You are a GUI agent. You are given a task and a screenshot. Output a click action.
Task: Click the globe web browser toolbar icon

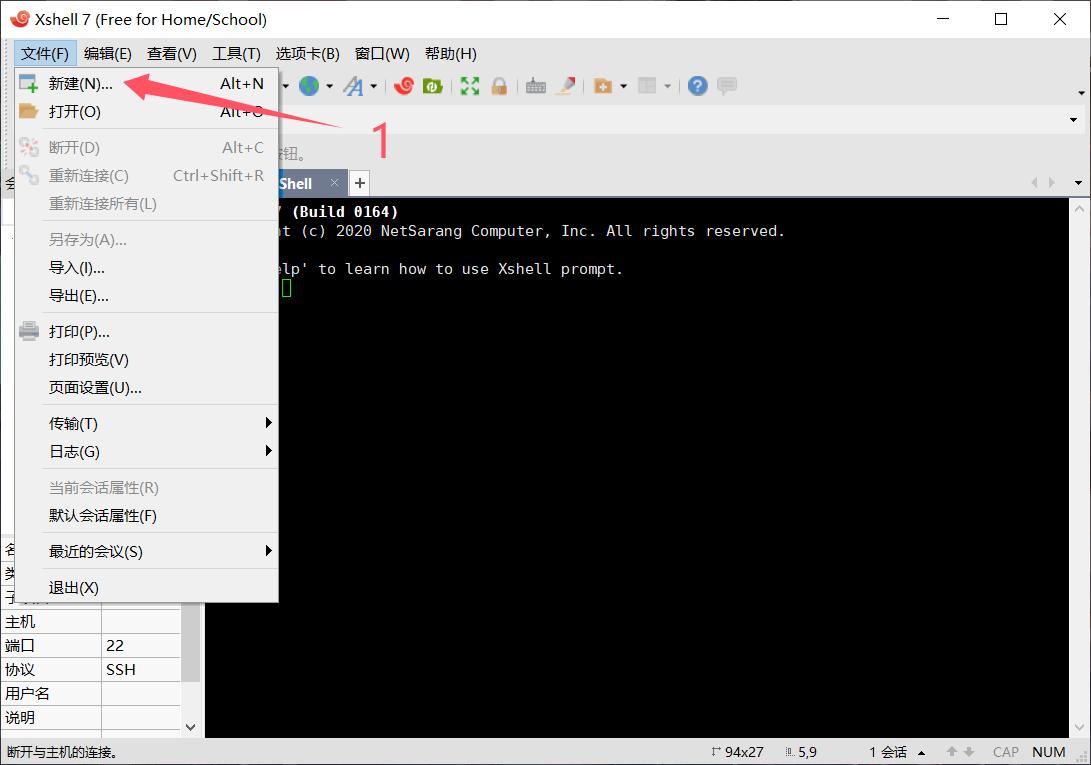tap(309, 86)
